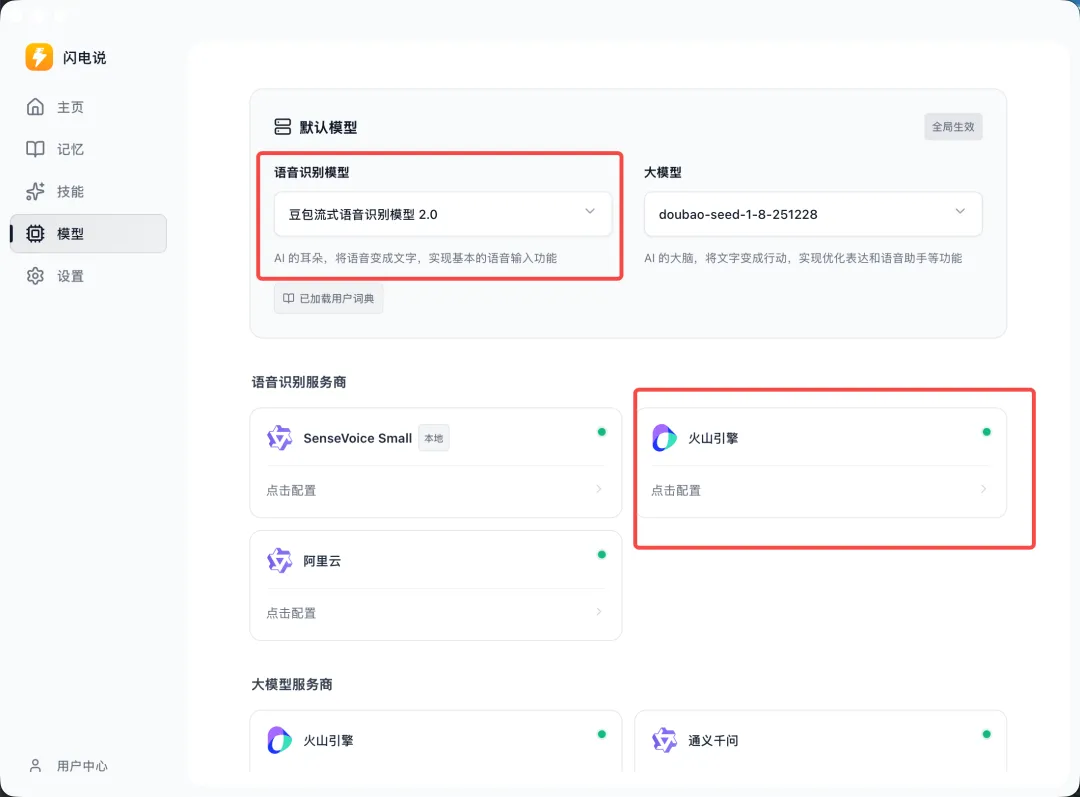Click the 通义千问 provider logo
The width and height of the screenshot is (1080, 797).
click(x=664, y=741)
